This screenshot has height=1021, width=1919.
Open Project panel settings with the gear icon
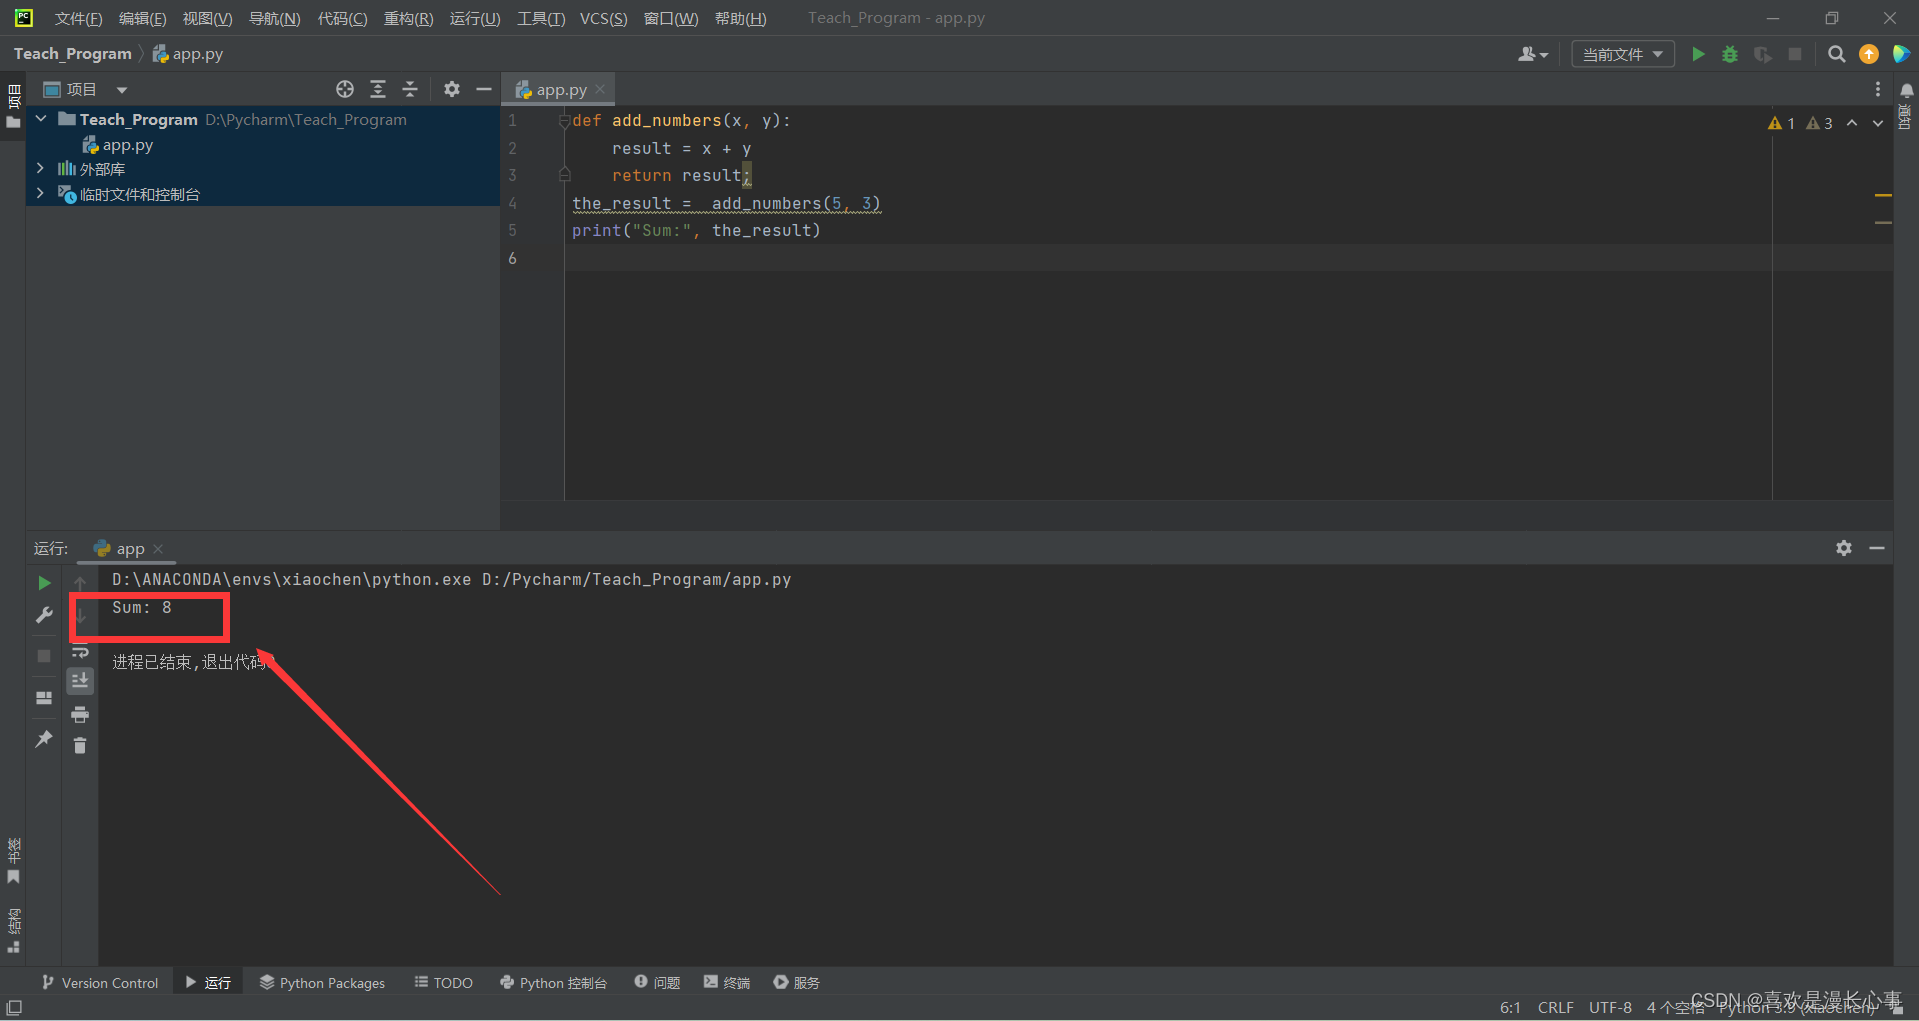point(452,89)
